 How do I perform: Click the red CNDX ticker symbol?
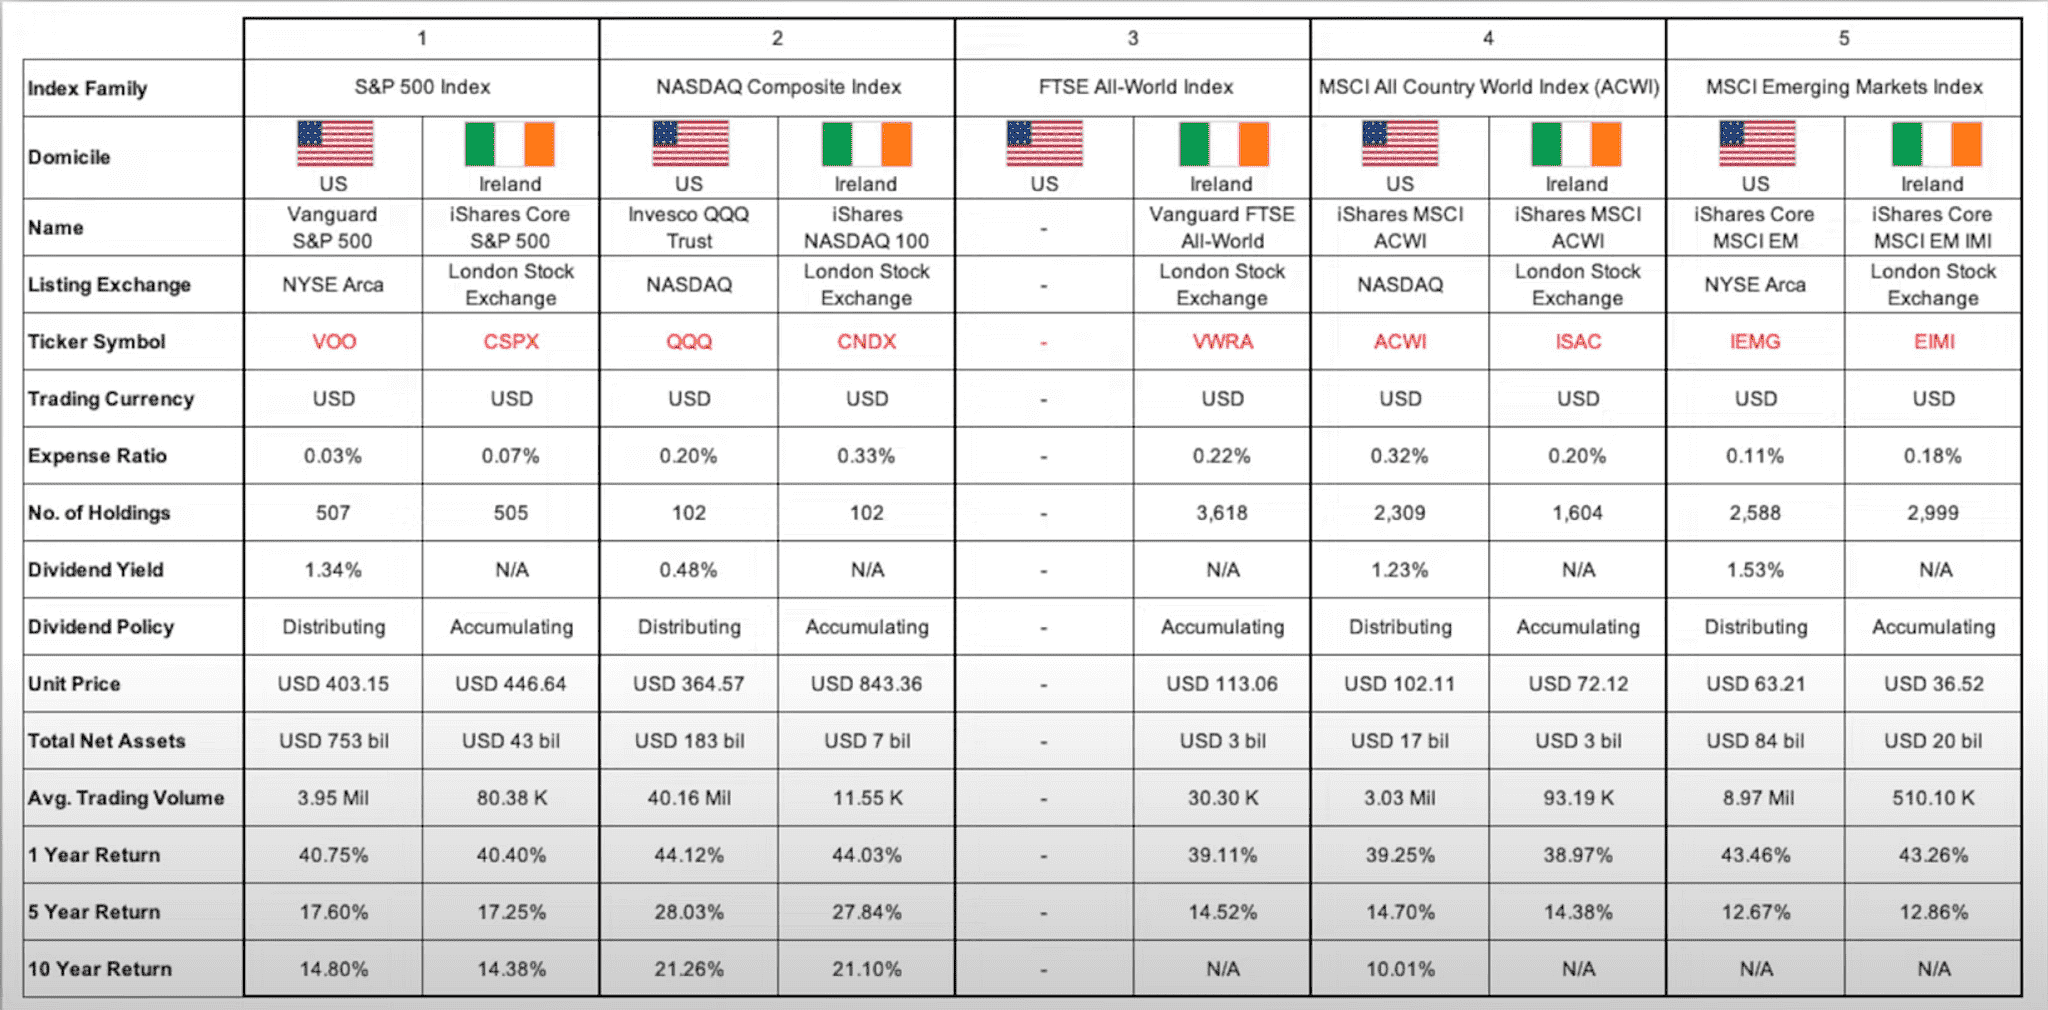coord(867,342)
